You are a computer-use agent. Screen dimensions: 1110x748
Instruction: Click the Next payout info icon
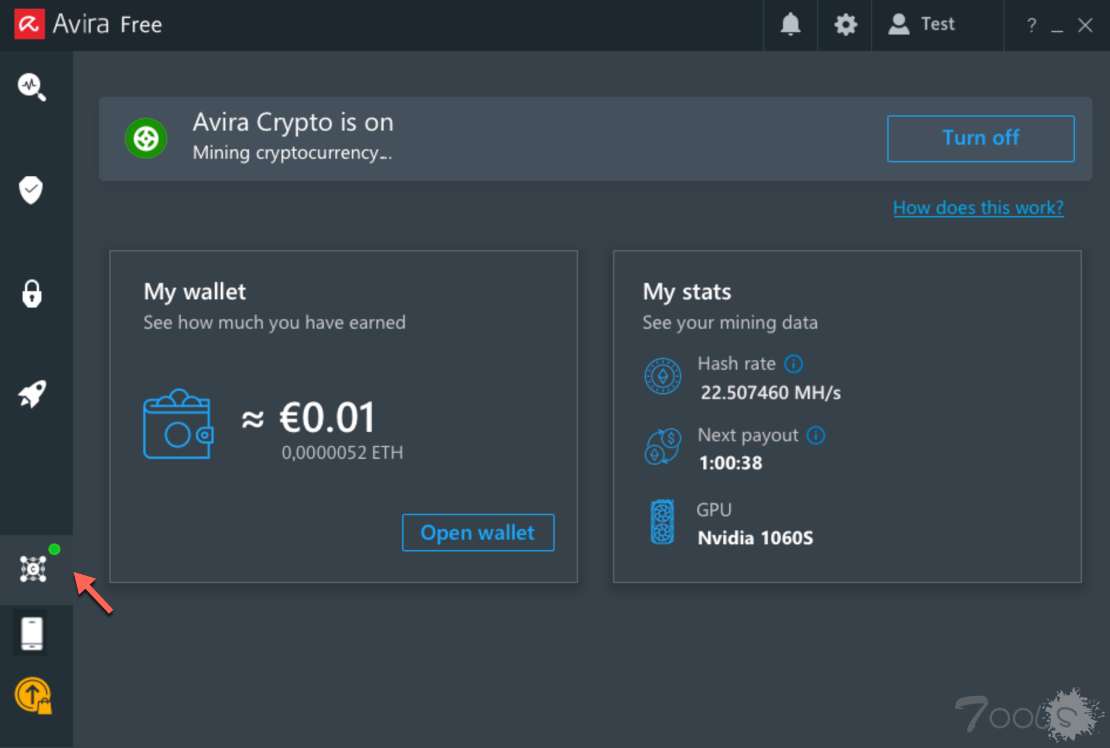click(816, 436)
